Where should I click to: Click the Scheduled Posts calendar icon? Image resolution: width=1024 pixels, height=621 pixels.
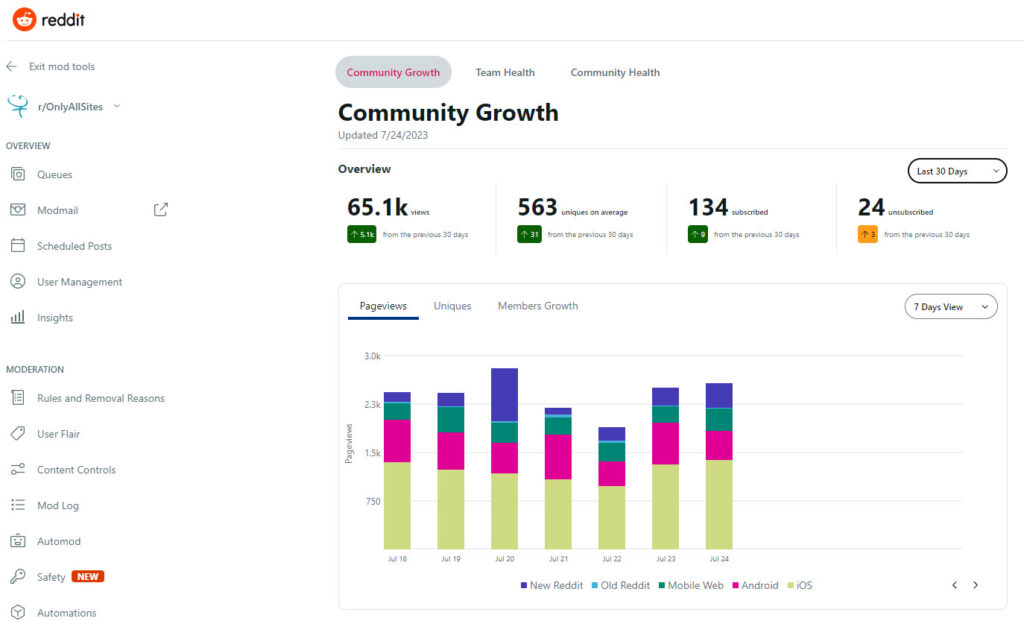[x=17, y=246]
